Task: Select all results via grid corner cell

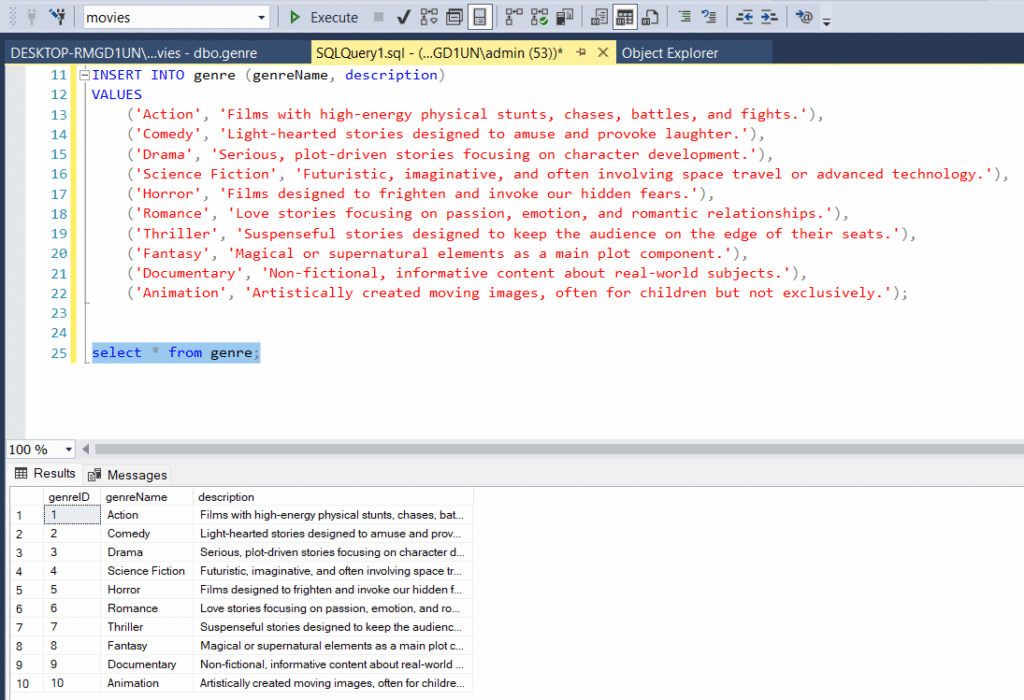Action: (x=27, y=497)
